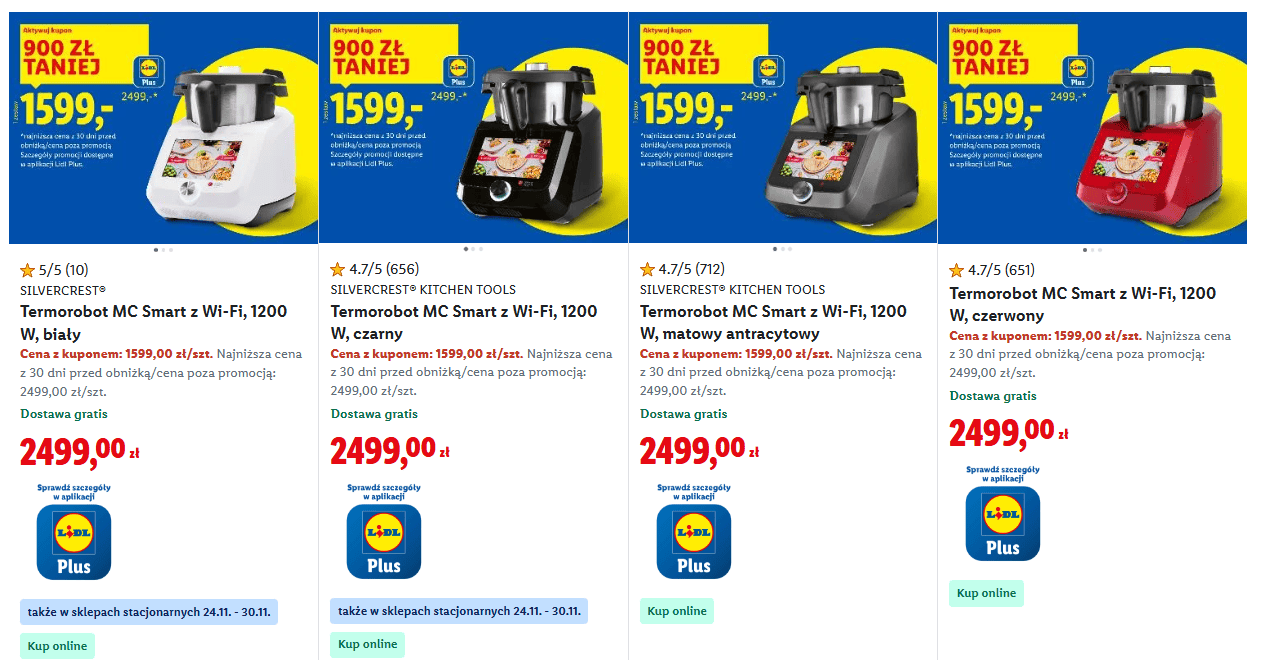Image resolution: width=1261 pixels, height=660 pixels.
Task: Click Lidl Plus app icon under red Termorobot
Action: 1003,523
